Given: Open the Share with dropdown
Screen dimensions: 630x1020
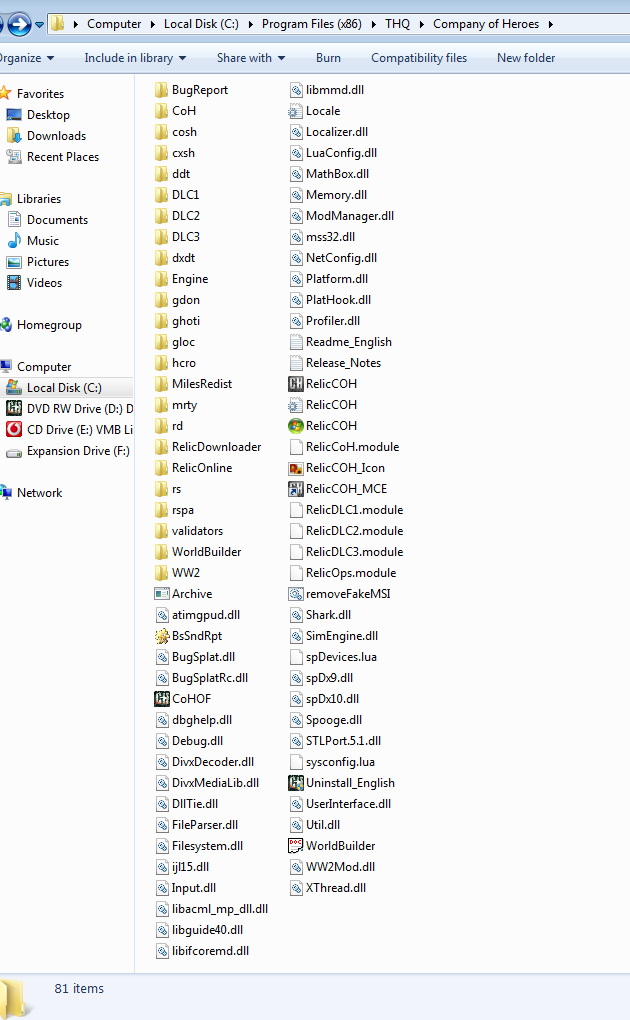Looking at the screenshot, I should tap(251, 58).
